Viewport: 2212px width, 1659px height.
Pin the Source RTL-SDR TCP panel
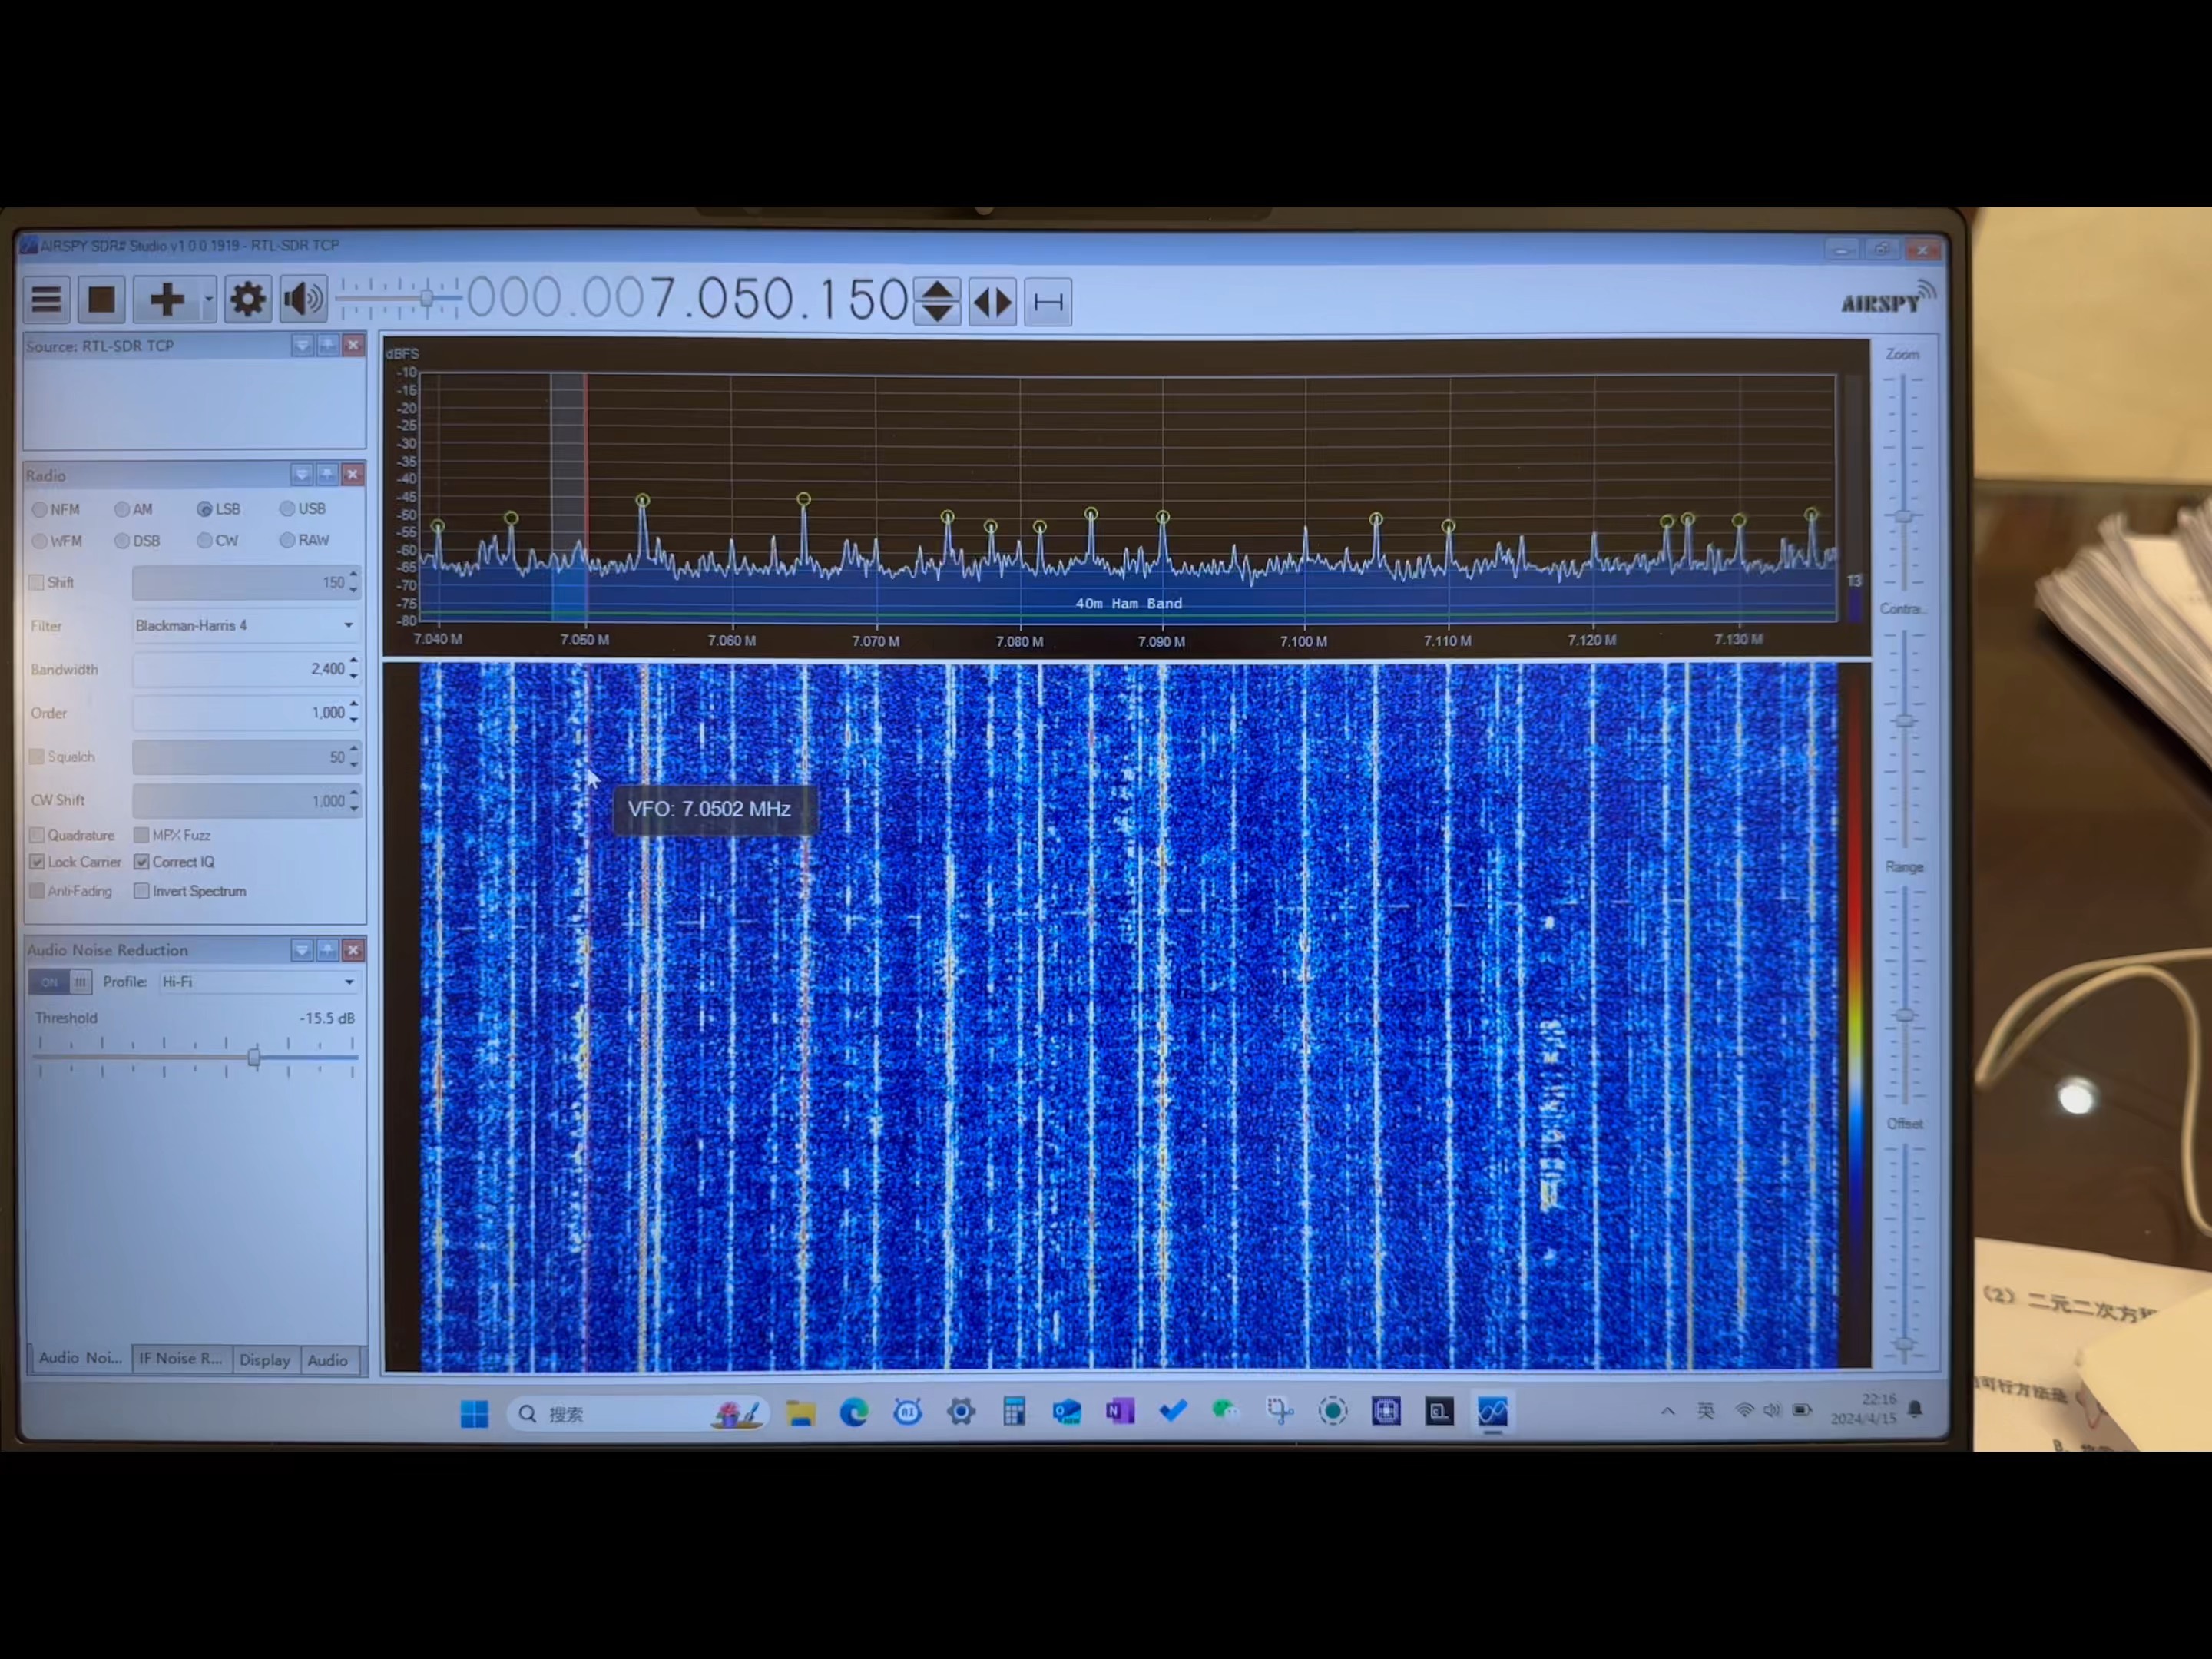point(328,345)
